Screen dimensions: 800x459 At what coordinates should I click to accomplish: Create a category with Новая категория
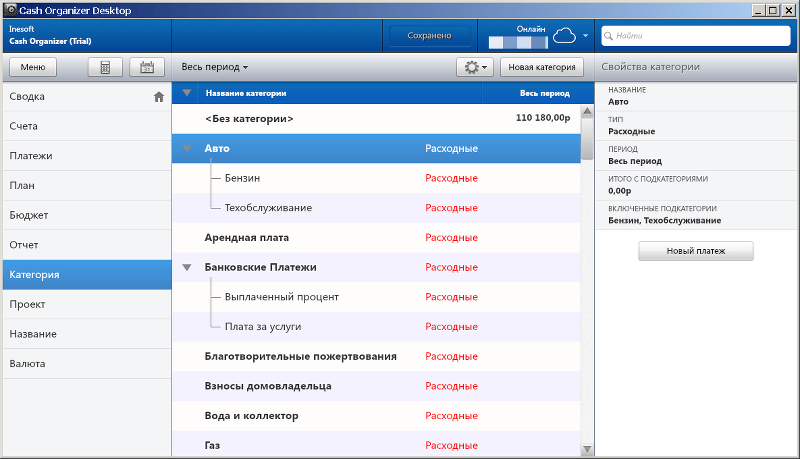click(542, 67)
